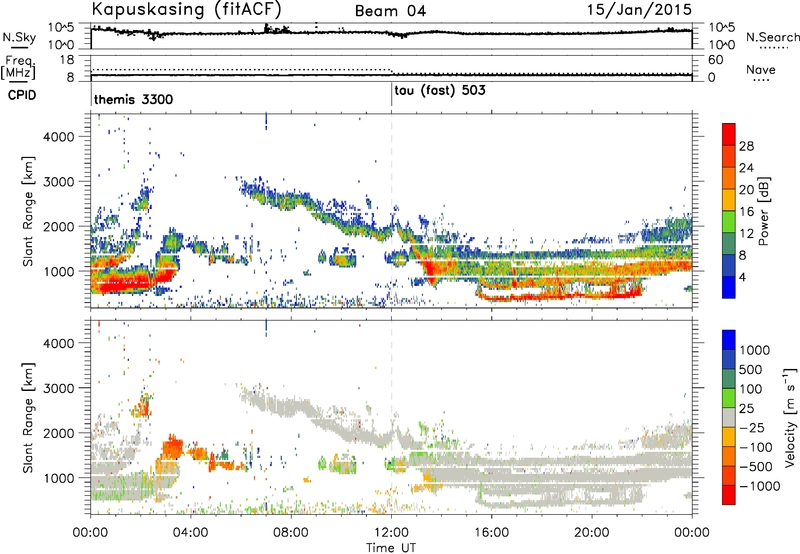This screenshot has width=800, height=554.
Task: Click '3000' on velocity panel range axis
Action: tap(59, 388)
